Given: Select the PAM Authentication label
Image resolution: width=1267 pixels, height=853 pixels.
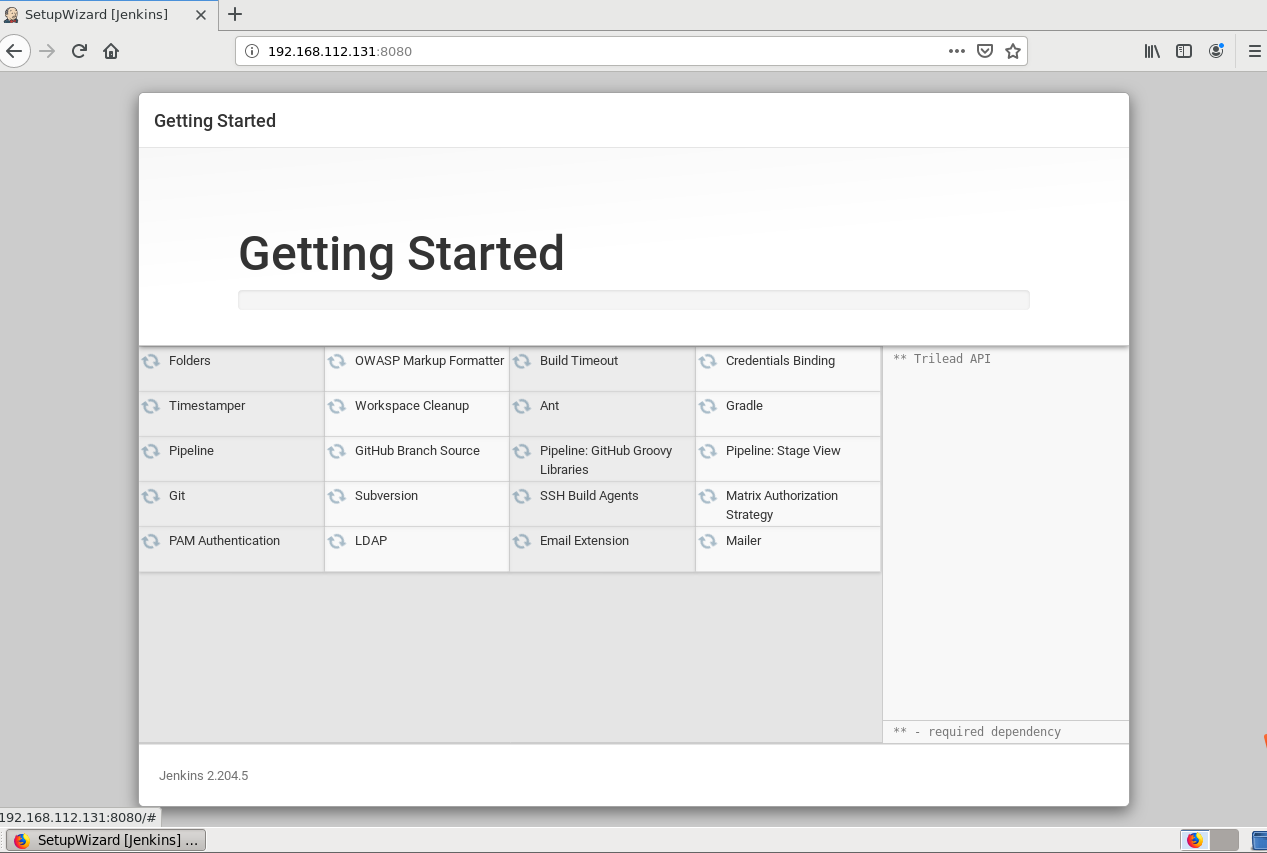Looking at the screenshot, I should (224, 541).
